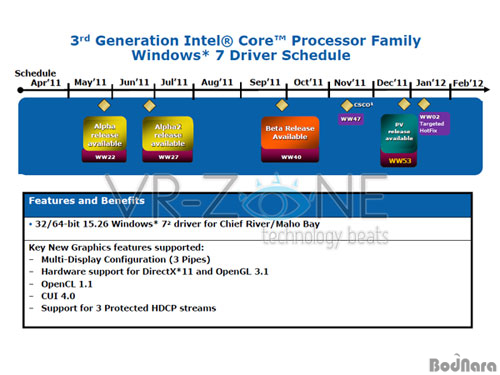500x375 pixels.
Task: Click the diamond marker beside CSCO label
Action: 347,105
